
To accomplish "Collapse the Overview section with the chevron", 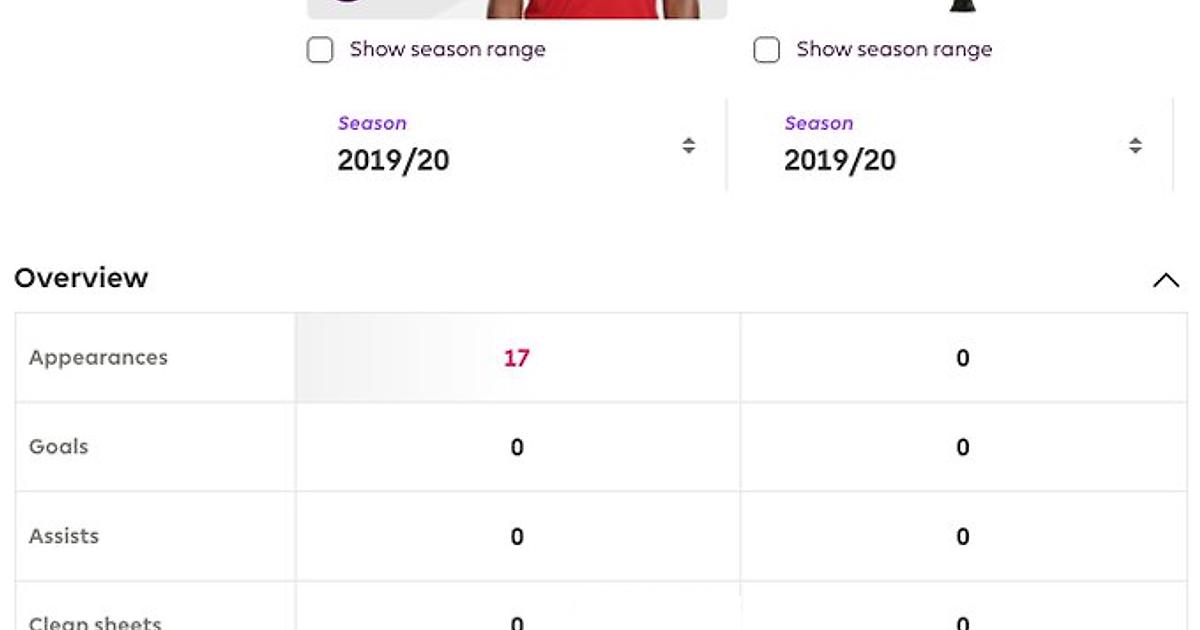I will pos(1165,280).
